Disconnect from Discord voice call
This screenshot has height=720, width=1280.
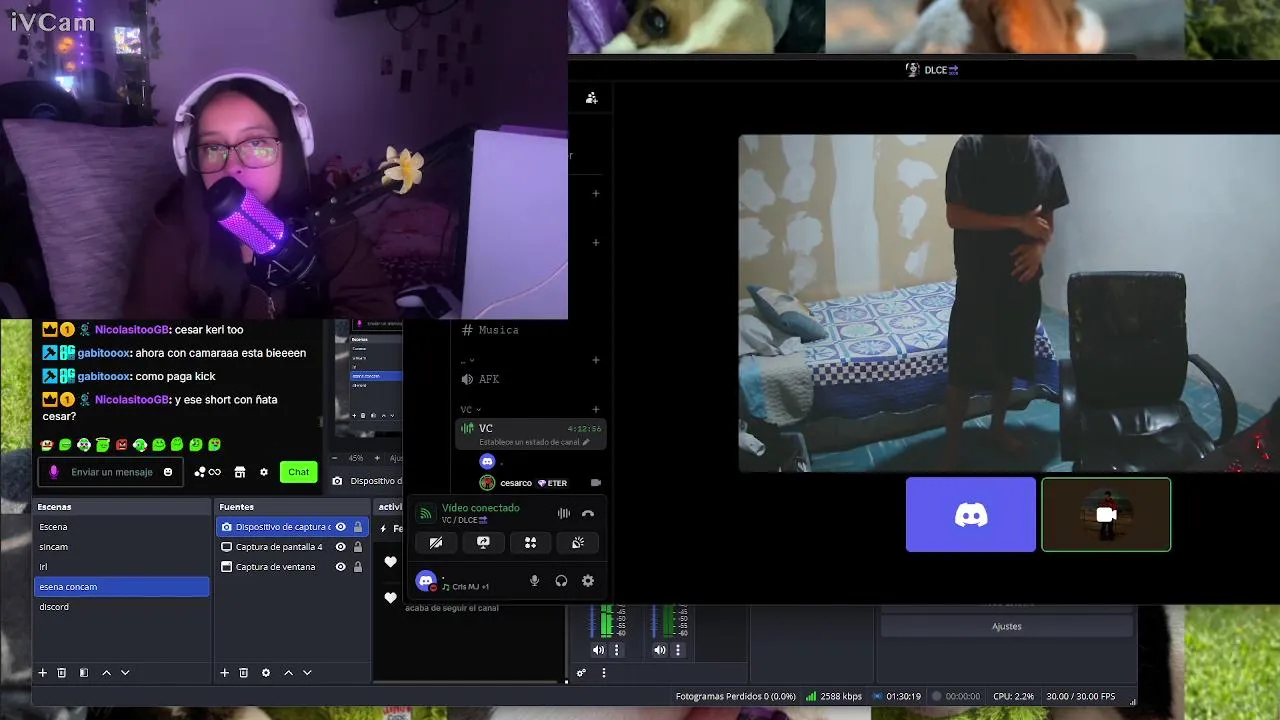pos(588,513)
